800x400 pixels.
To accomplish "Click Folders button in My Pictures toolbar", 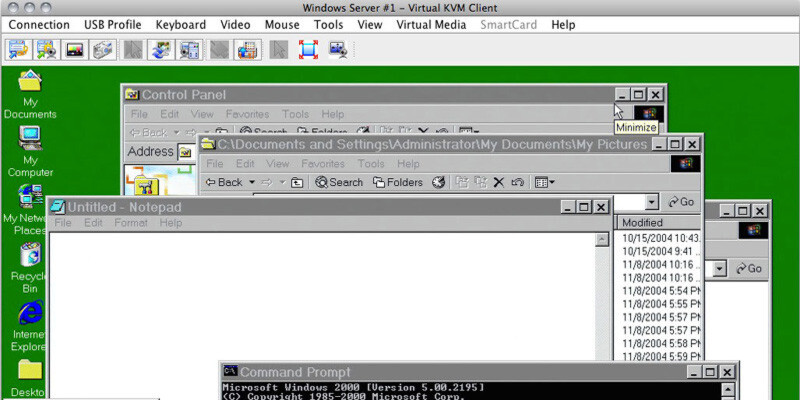I will pos(398,182).
